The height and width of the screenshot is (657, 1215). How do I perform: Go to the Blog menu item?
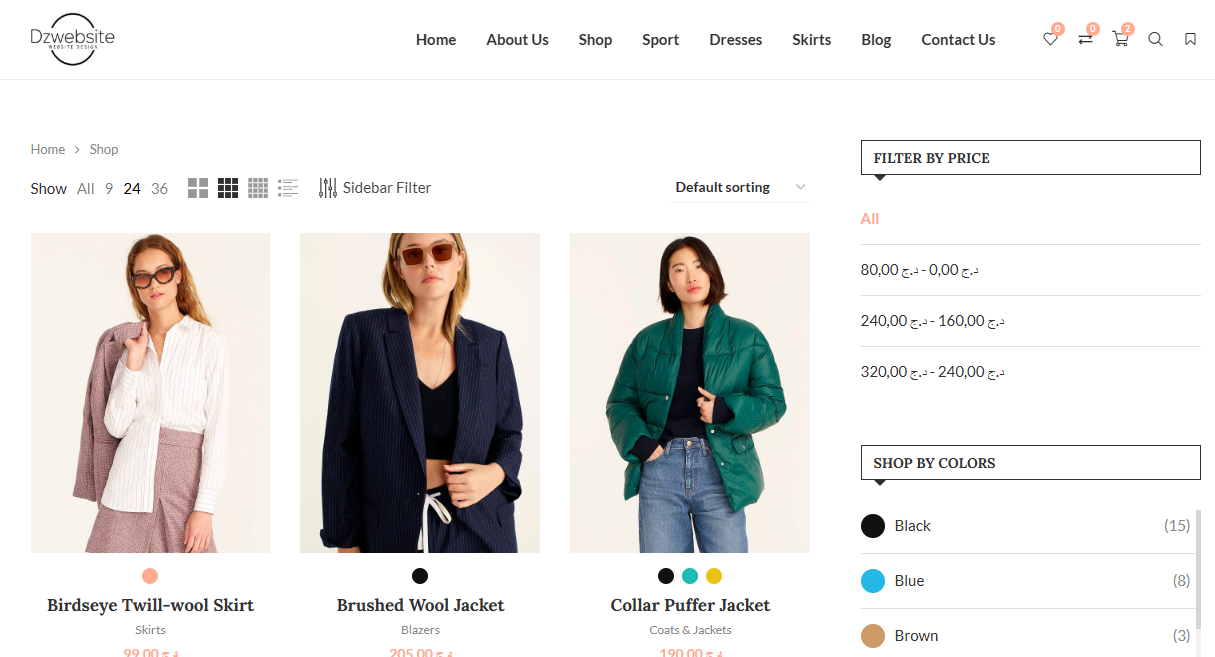[876, 40]
